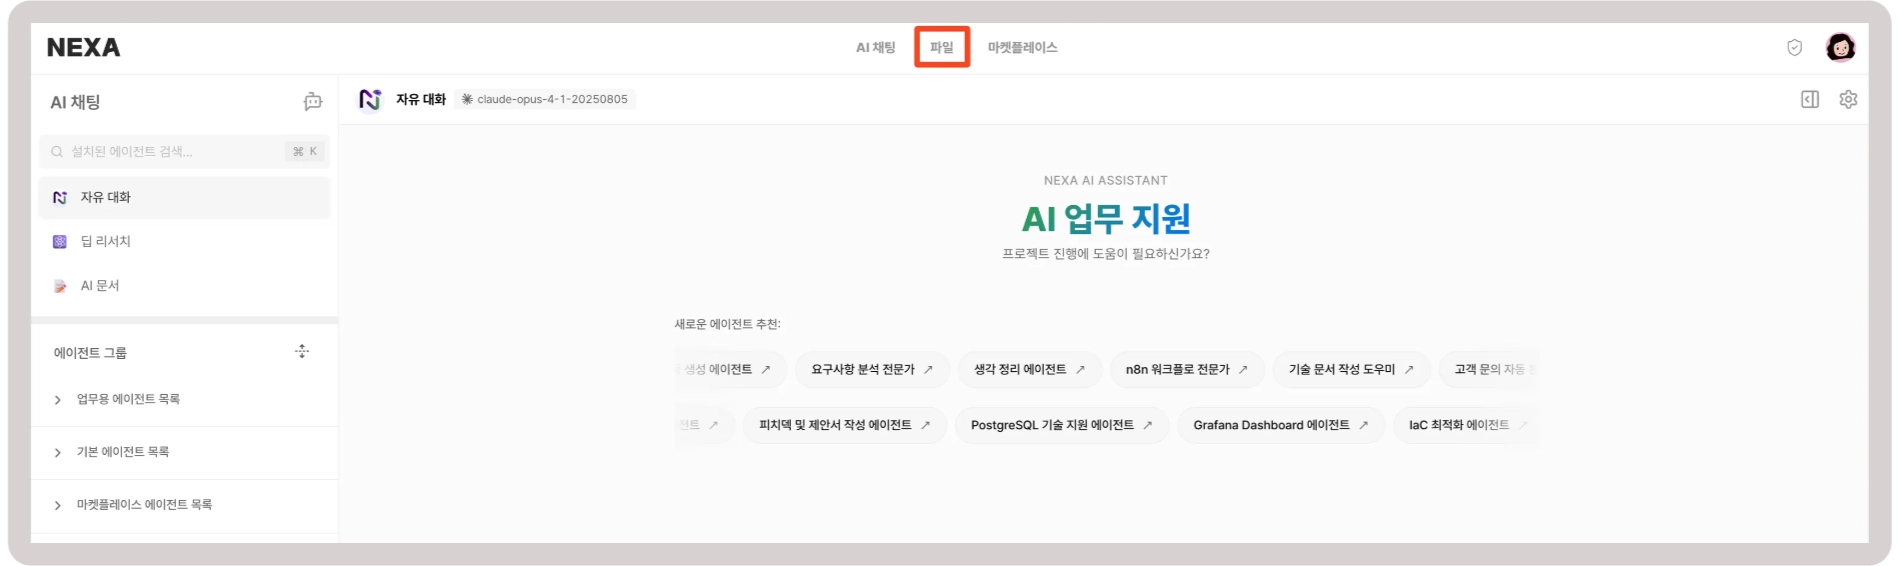Click the 에이전트 그룹 heading
Screen dimensions: 1899x566
90,353
